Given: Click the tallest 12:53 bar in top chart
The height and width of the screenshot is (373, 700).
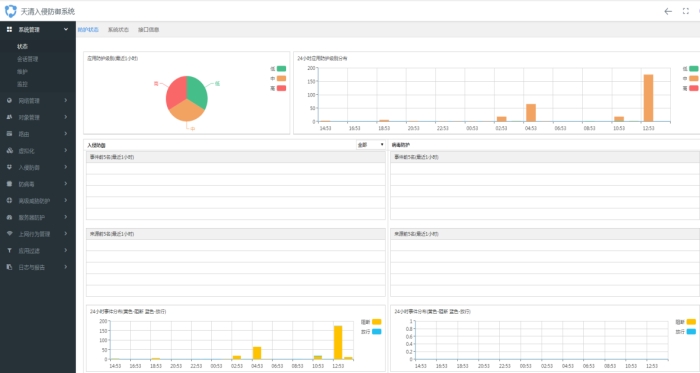Looking at the screenshot, I should tap(648, 98).
